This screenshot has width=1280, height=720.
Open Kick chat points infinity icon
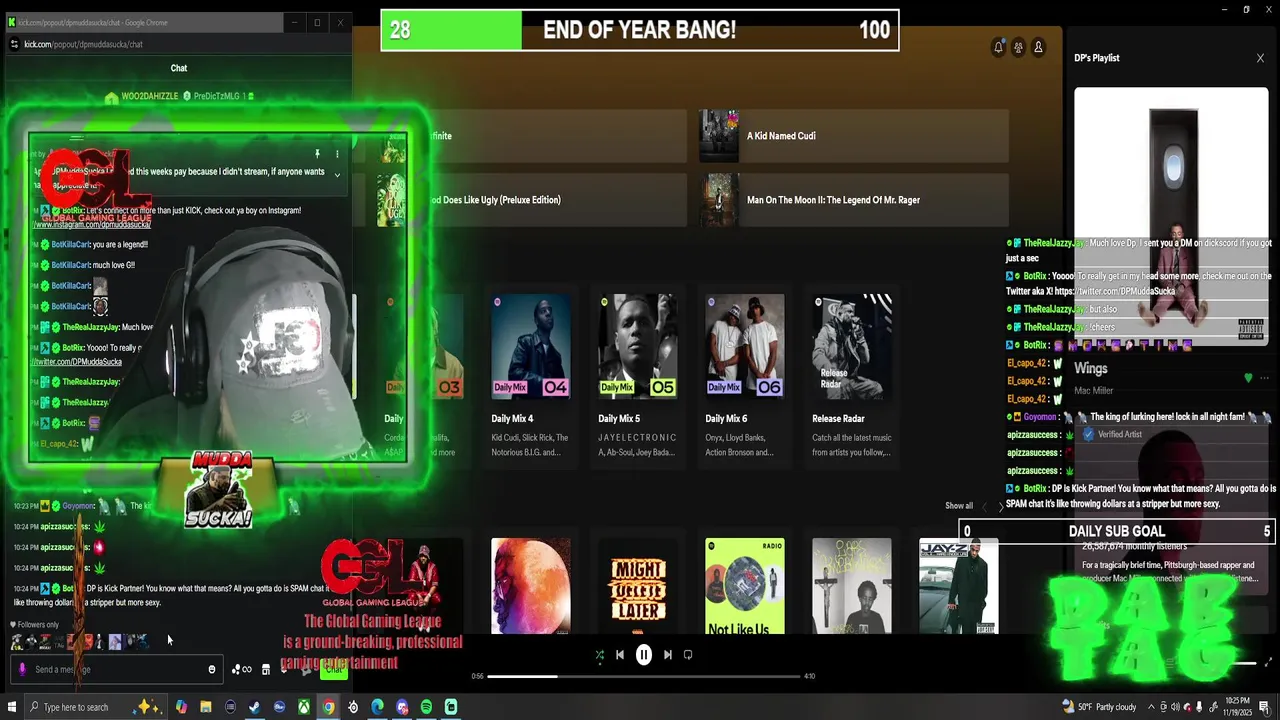click(x=242, y=669)
